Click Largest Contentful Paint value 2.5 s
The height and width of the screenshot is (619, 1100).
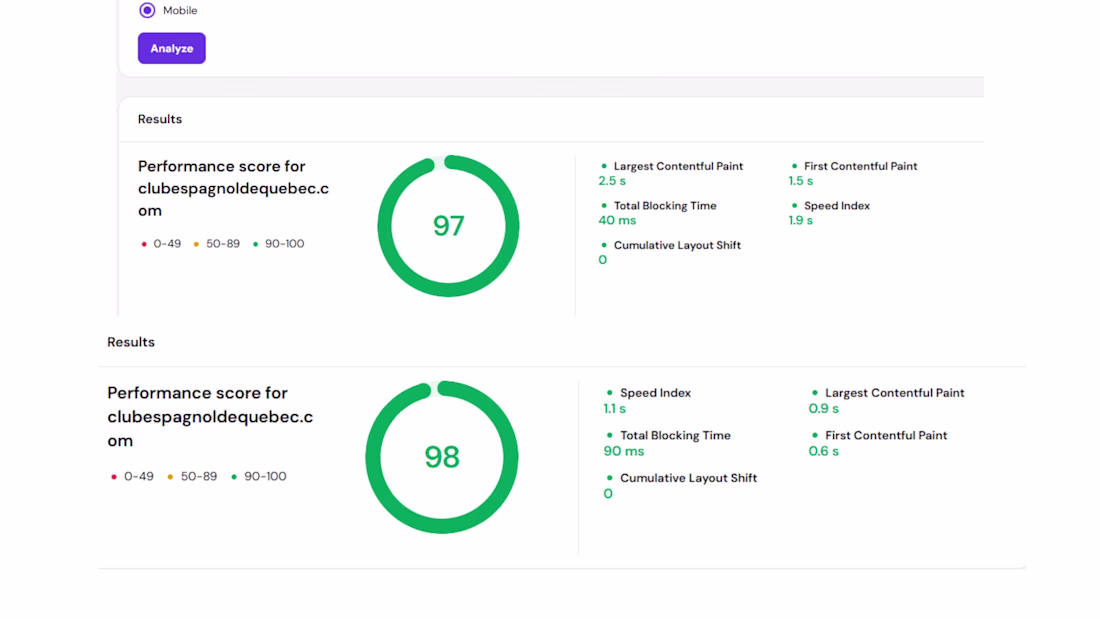[612, 181]
